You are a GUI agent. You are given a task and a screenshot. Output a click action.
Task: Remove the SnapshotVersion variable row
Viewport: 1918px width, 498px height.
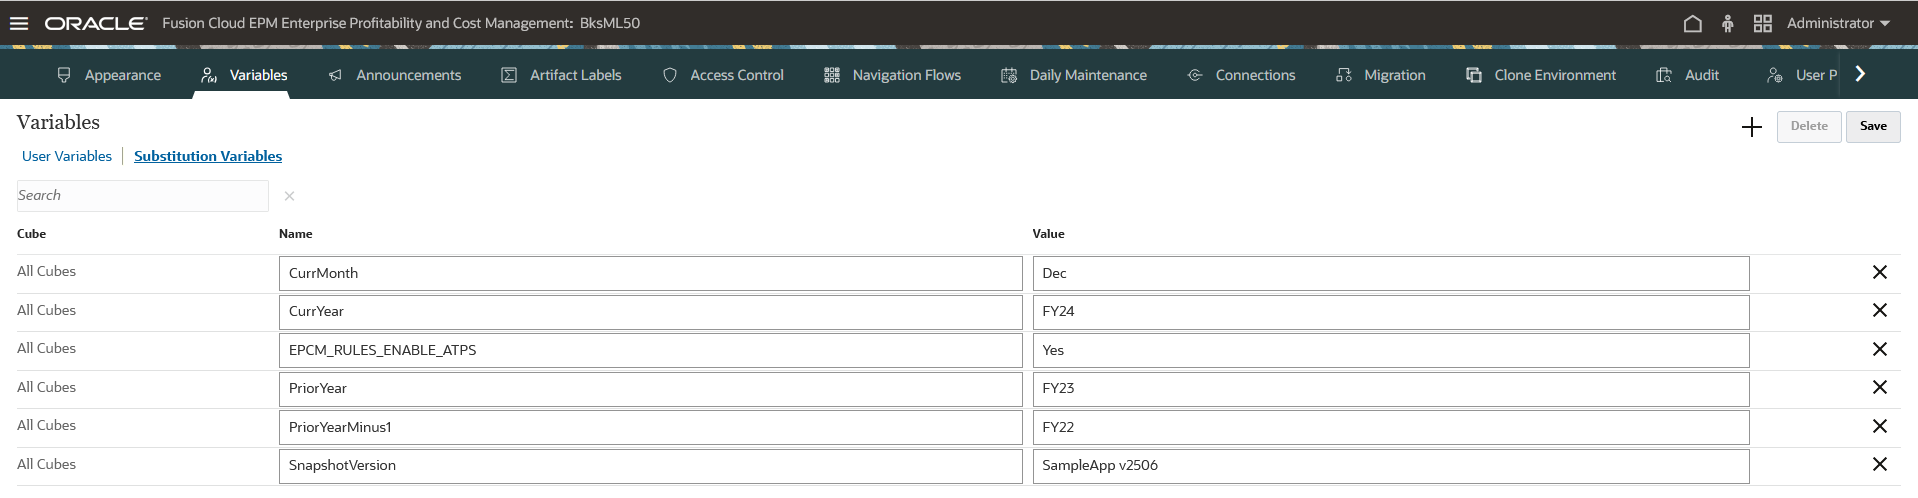[1879, 464]
